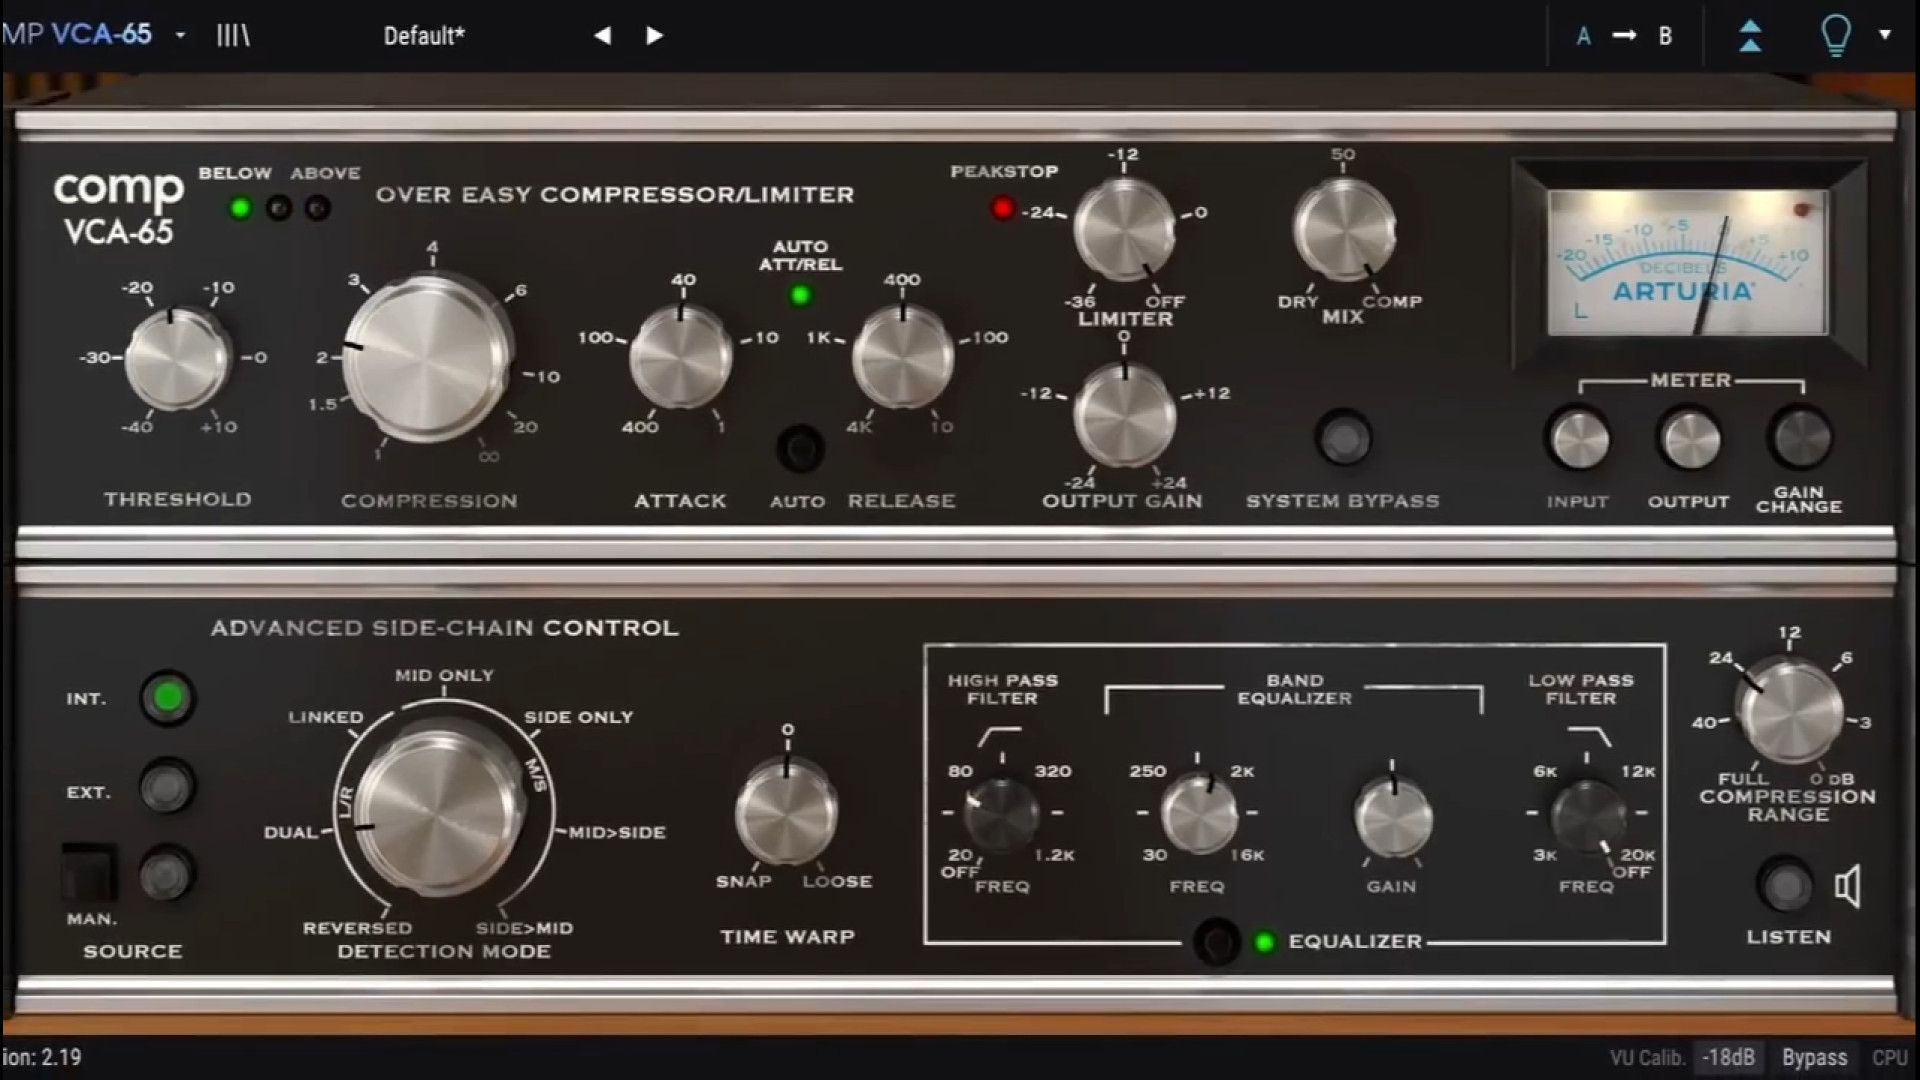
Task: Click the Threshold knob
Action: [177, 359]
